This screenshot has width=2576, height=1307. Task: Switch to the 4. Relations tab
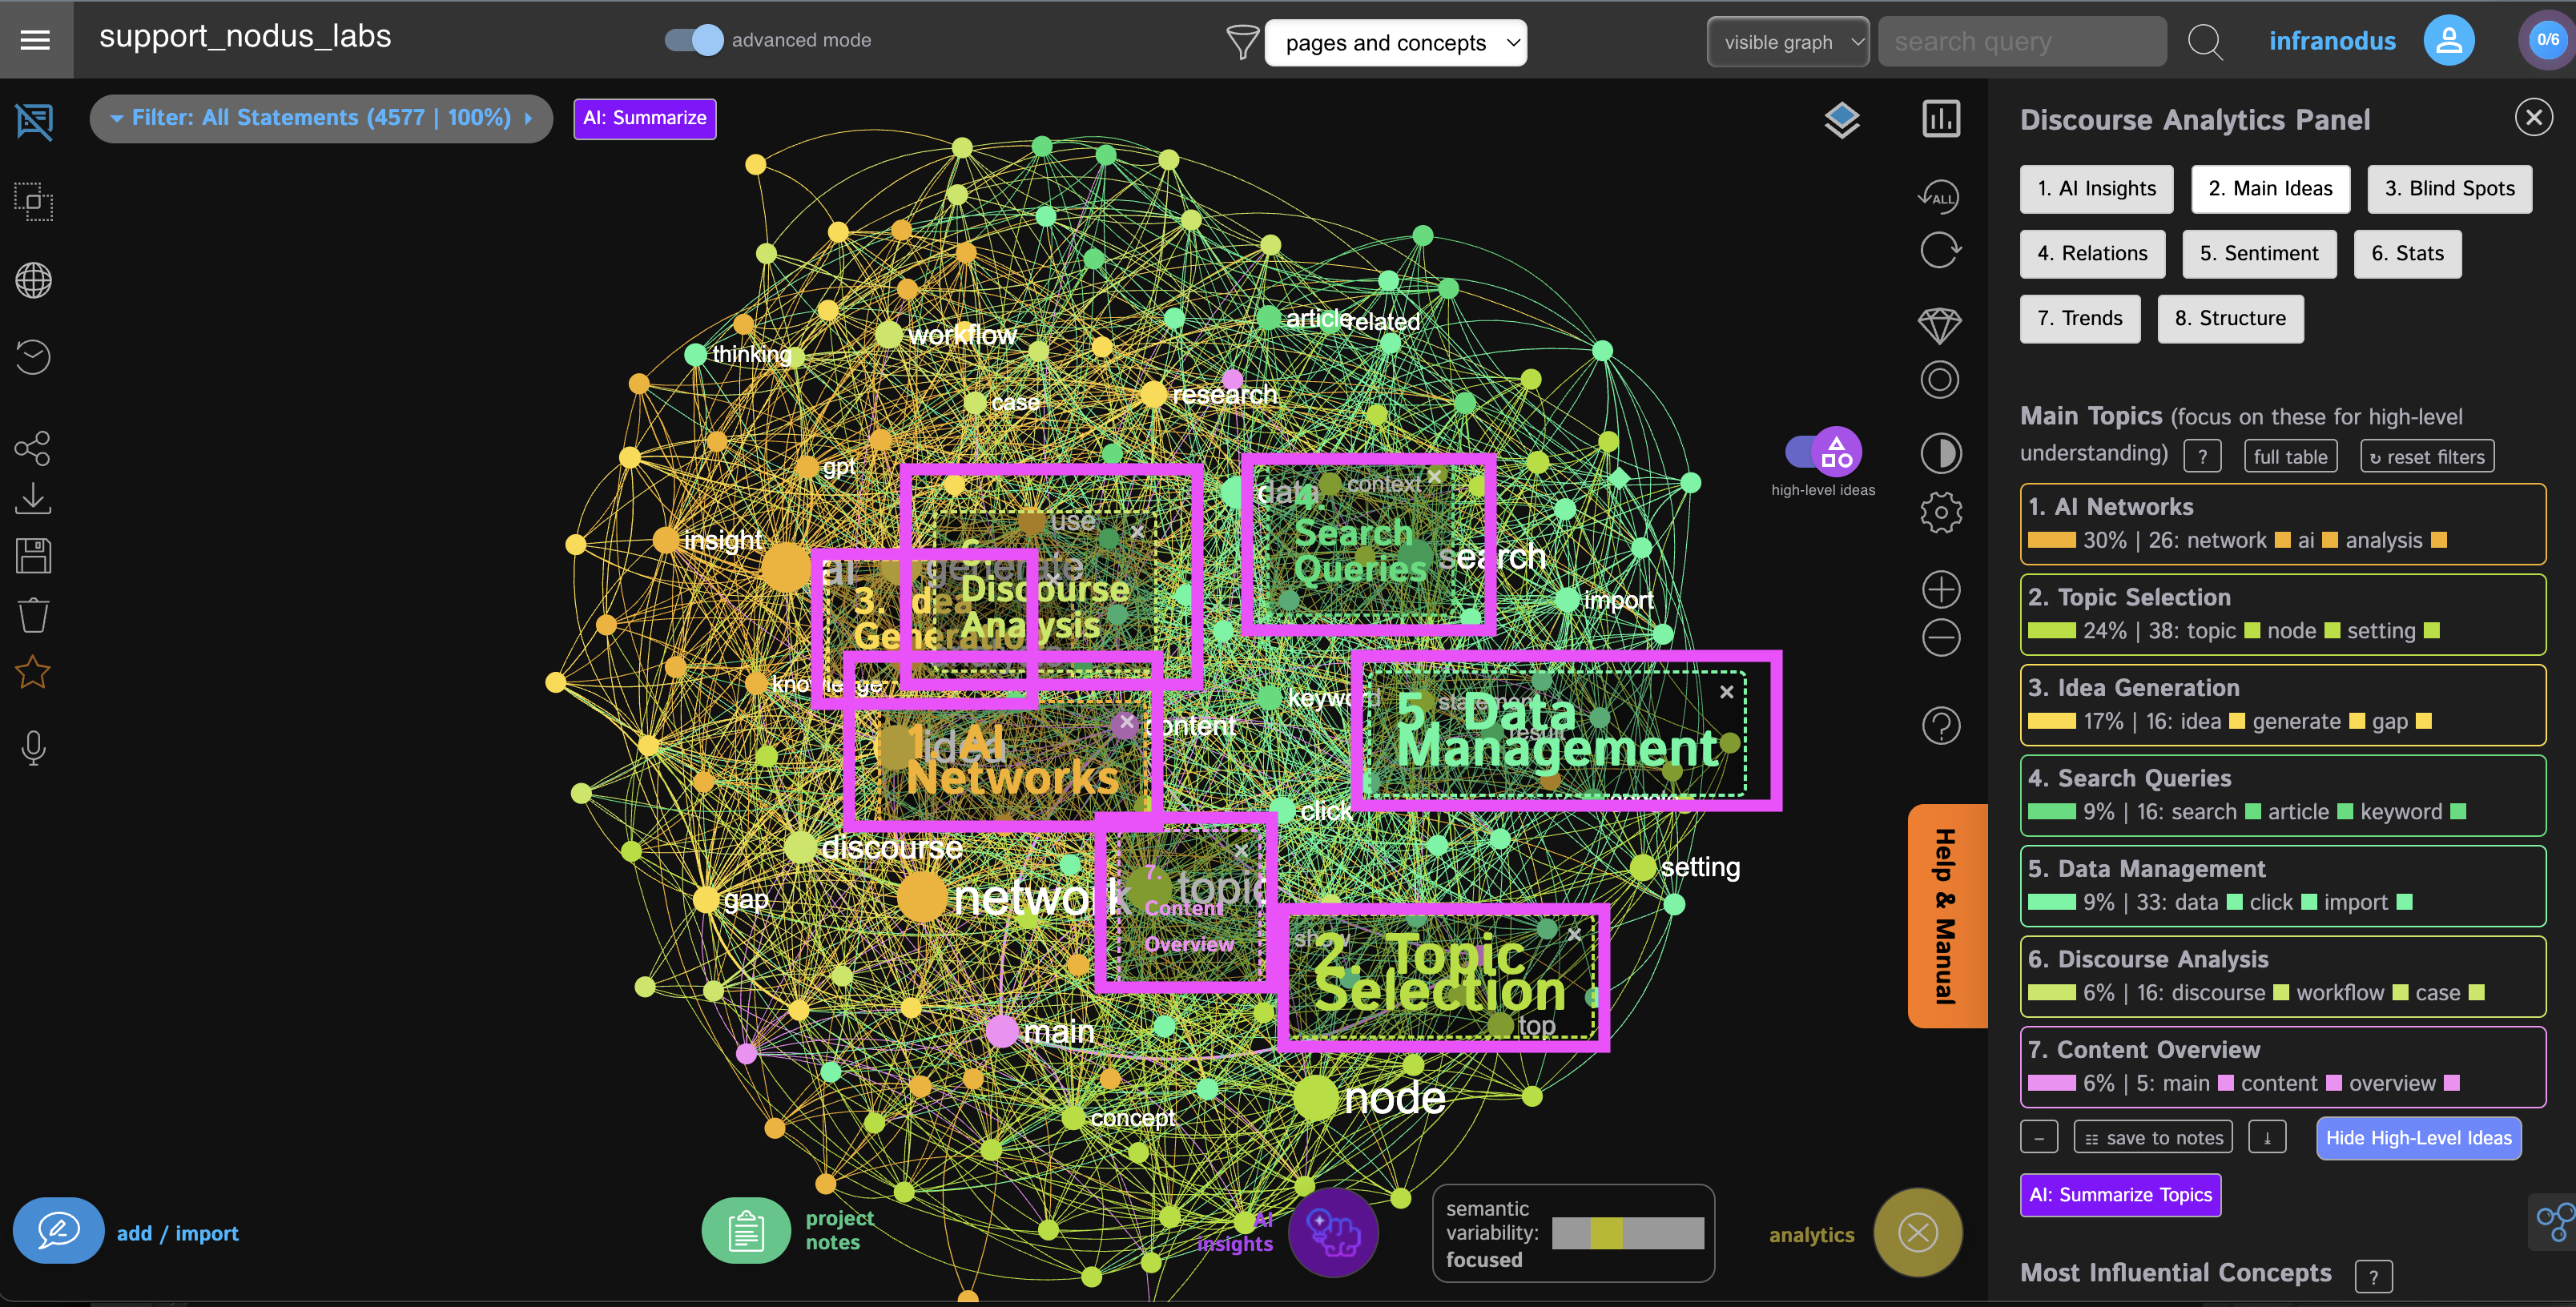[2092, 254]
